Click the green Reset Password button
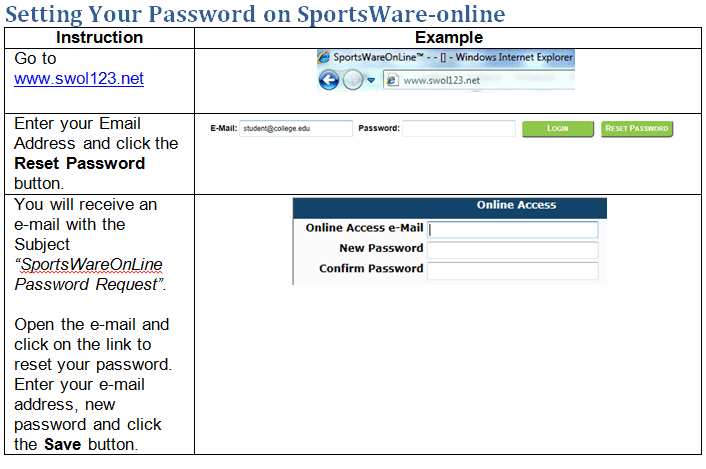 pyautogui.click(x=637, y=129)
